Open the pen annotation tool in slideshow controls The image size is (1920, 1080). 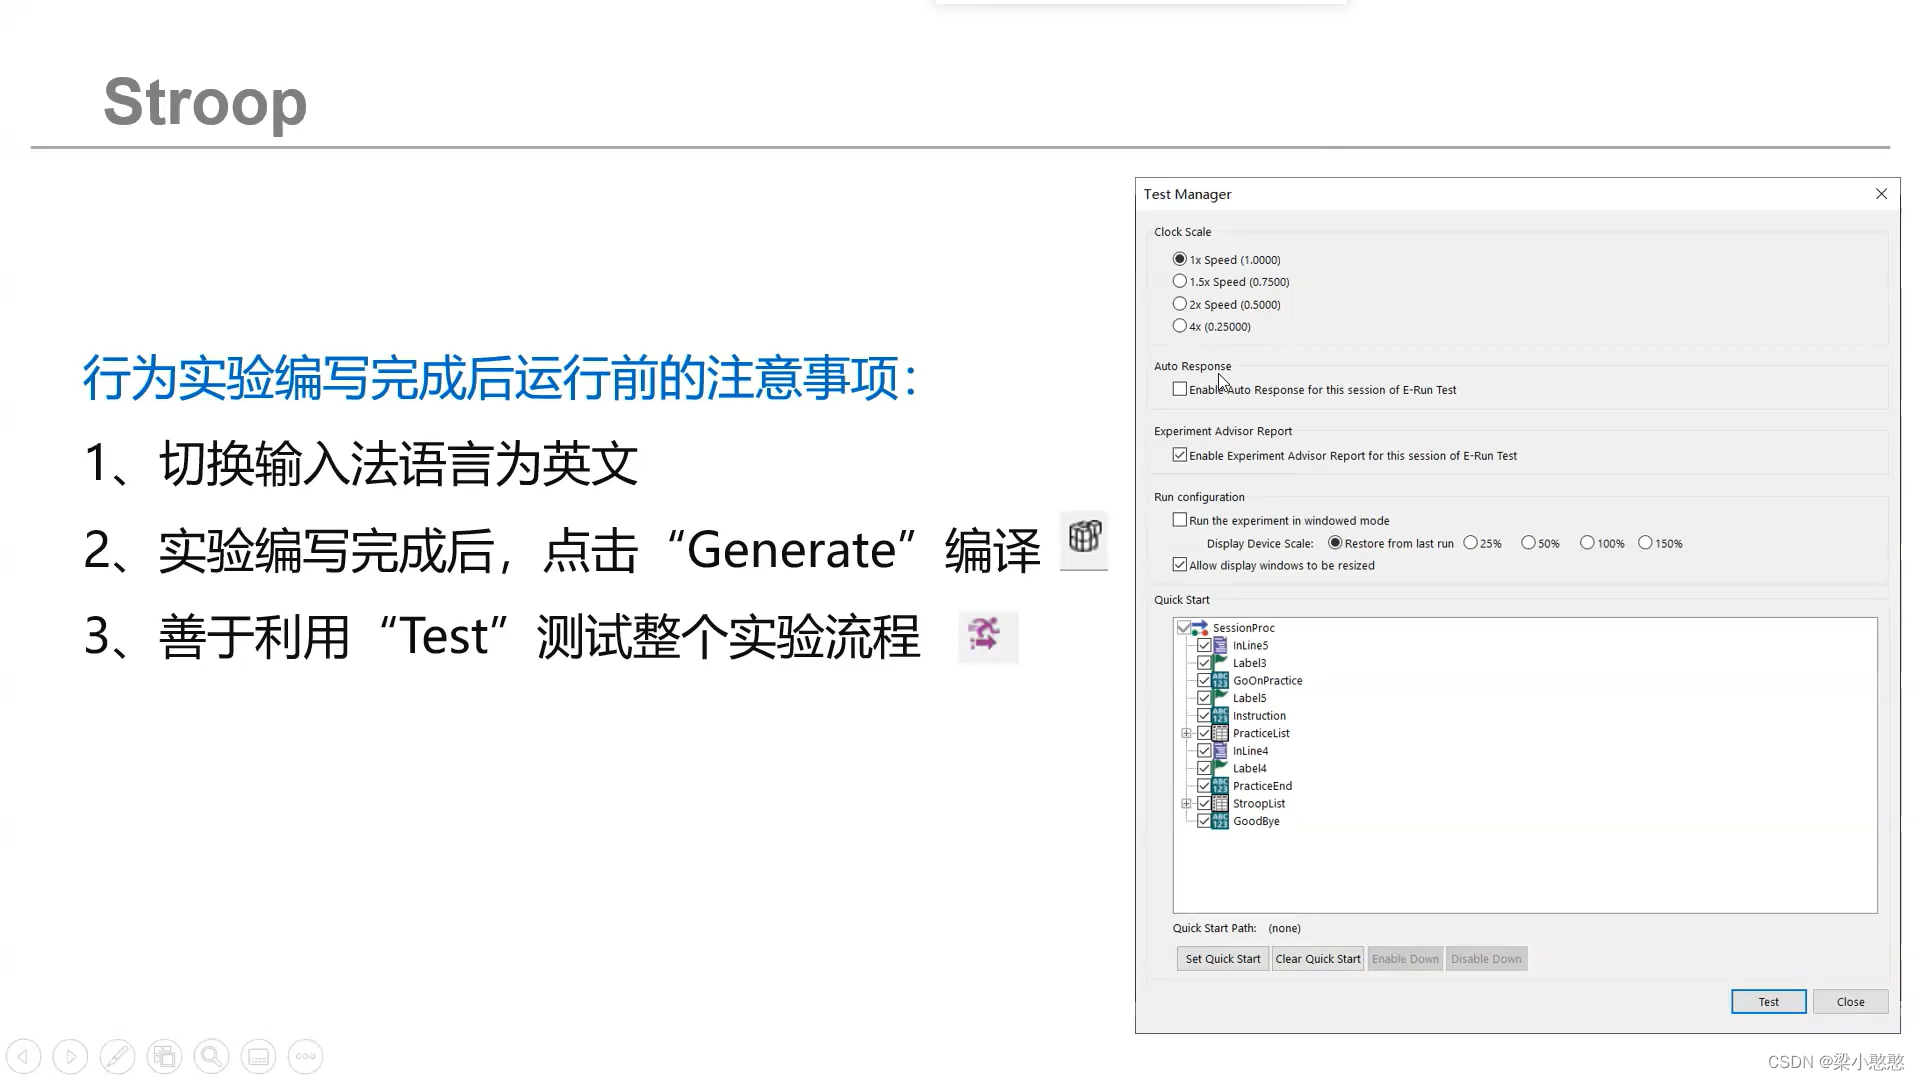(117, 1056)
